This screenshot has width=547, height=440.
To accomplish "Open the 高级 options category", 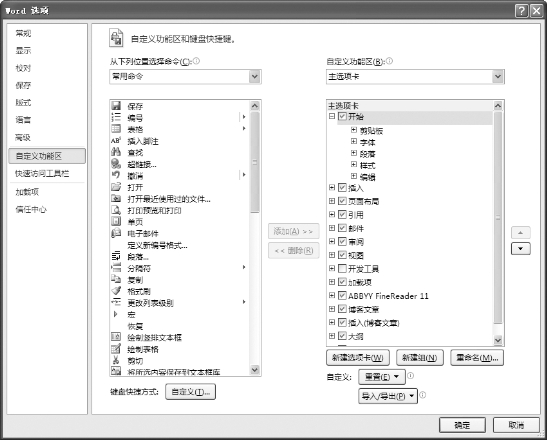I will [x=23, y=137].
